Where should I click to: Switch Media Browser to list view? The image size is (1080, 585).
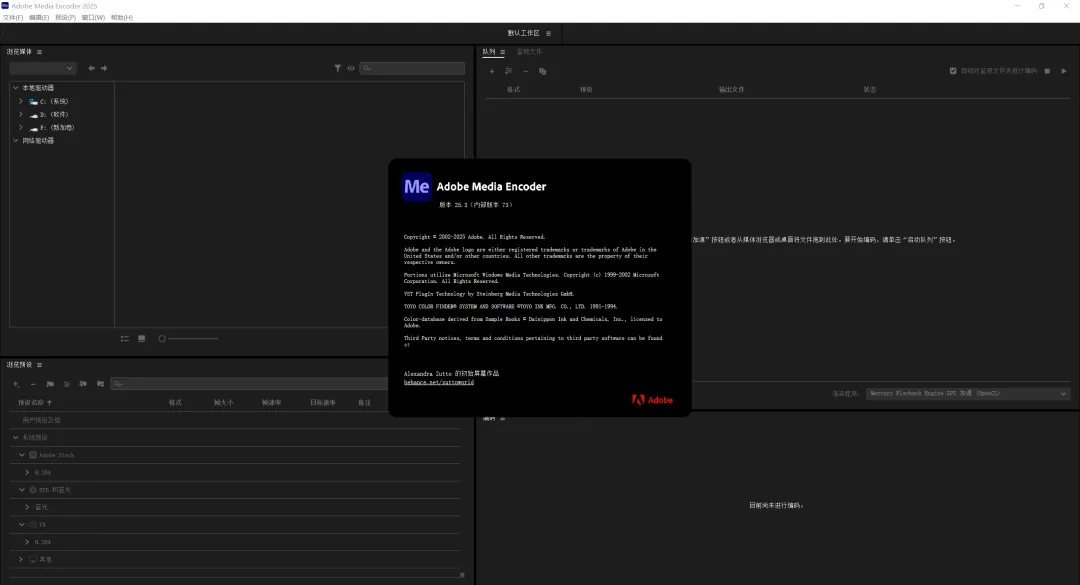tap(125, 338)
